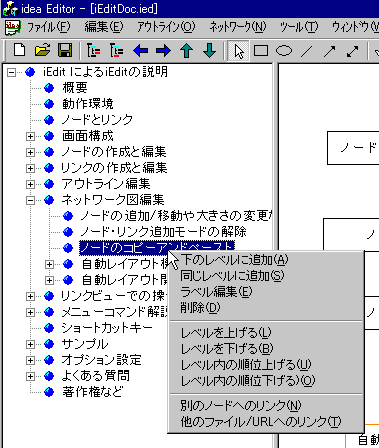Expand the よくある質問 node

pyautogui.click(x=30, y=376)
